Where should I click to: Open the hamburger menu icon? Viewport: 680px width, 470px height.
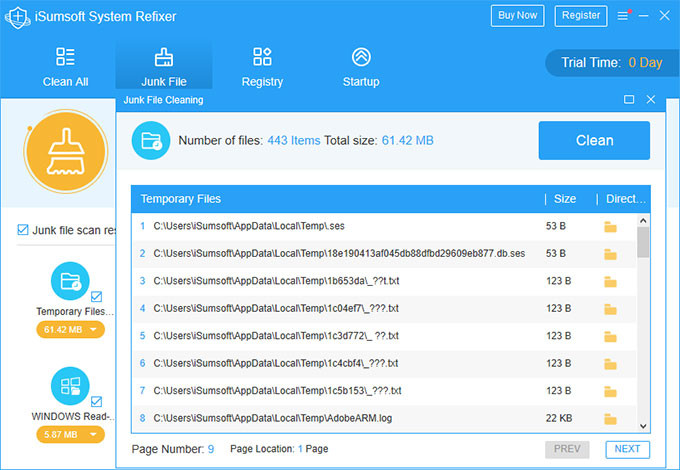pyautogui.click(x=623, y=16)
